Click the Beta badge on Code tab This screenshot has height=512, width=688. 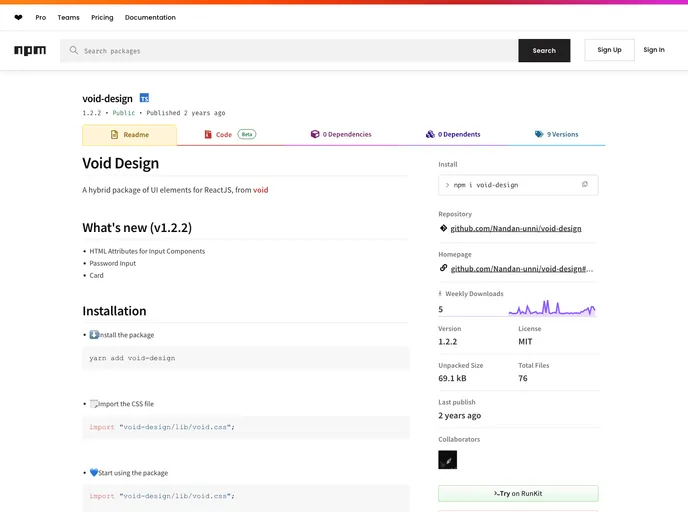pos(247,134)
